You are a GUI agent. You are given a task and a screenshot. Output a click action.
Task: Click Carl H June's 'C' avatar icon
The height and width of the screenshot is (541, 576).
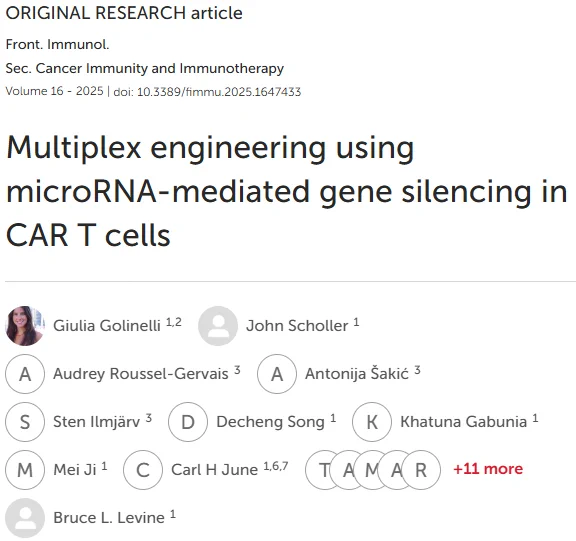pyautogui.click(x=143, y=470)
